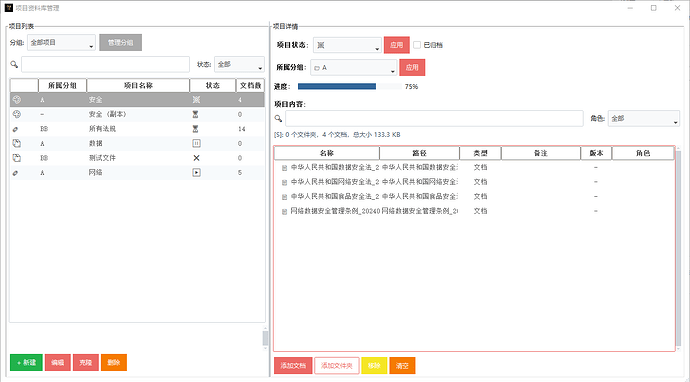690x382 pixels.
Task: Apply the selected 所属分组
Action: tap(412, 67)
